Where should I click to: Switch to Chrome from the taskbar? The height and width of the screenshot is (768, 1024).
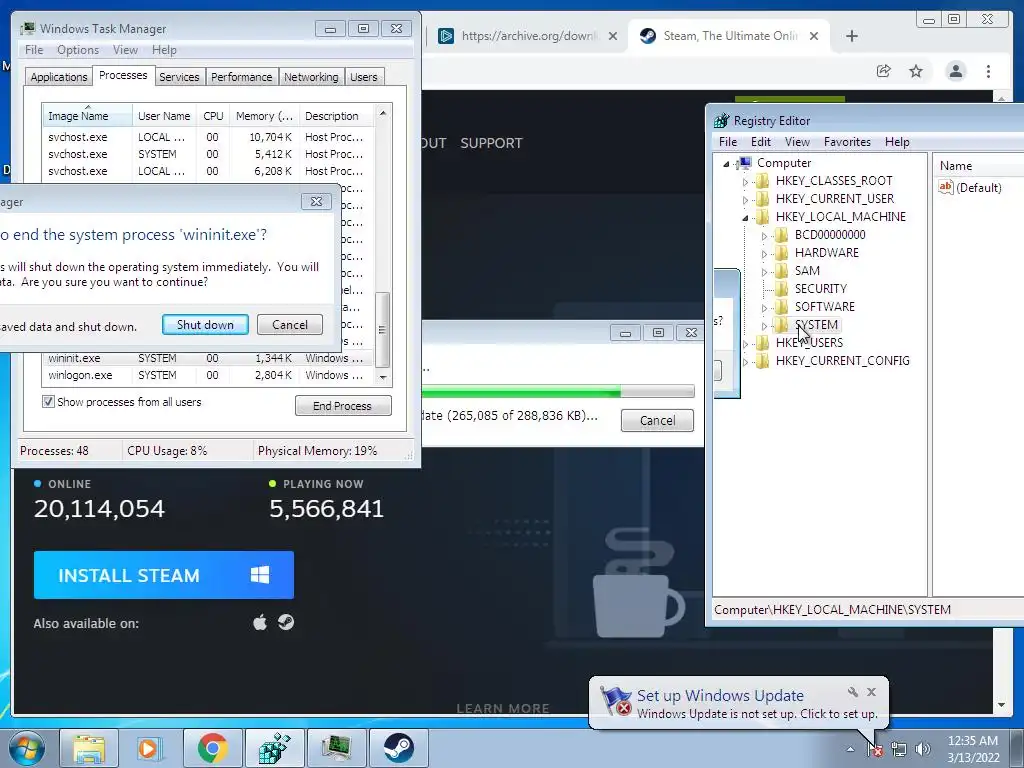point(212,748)
